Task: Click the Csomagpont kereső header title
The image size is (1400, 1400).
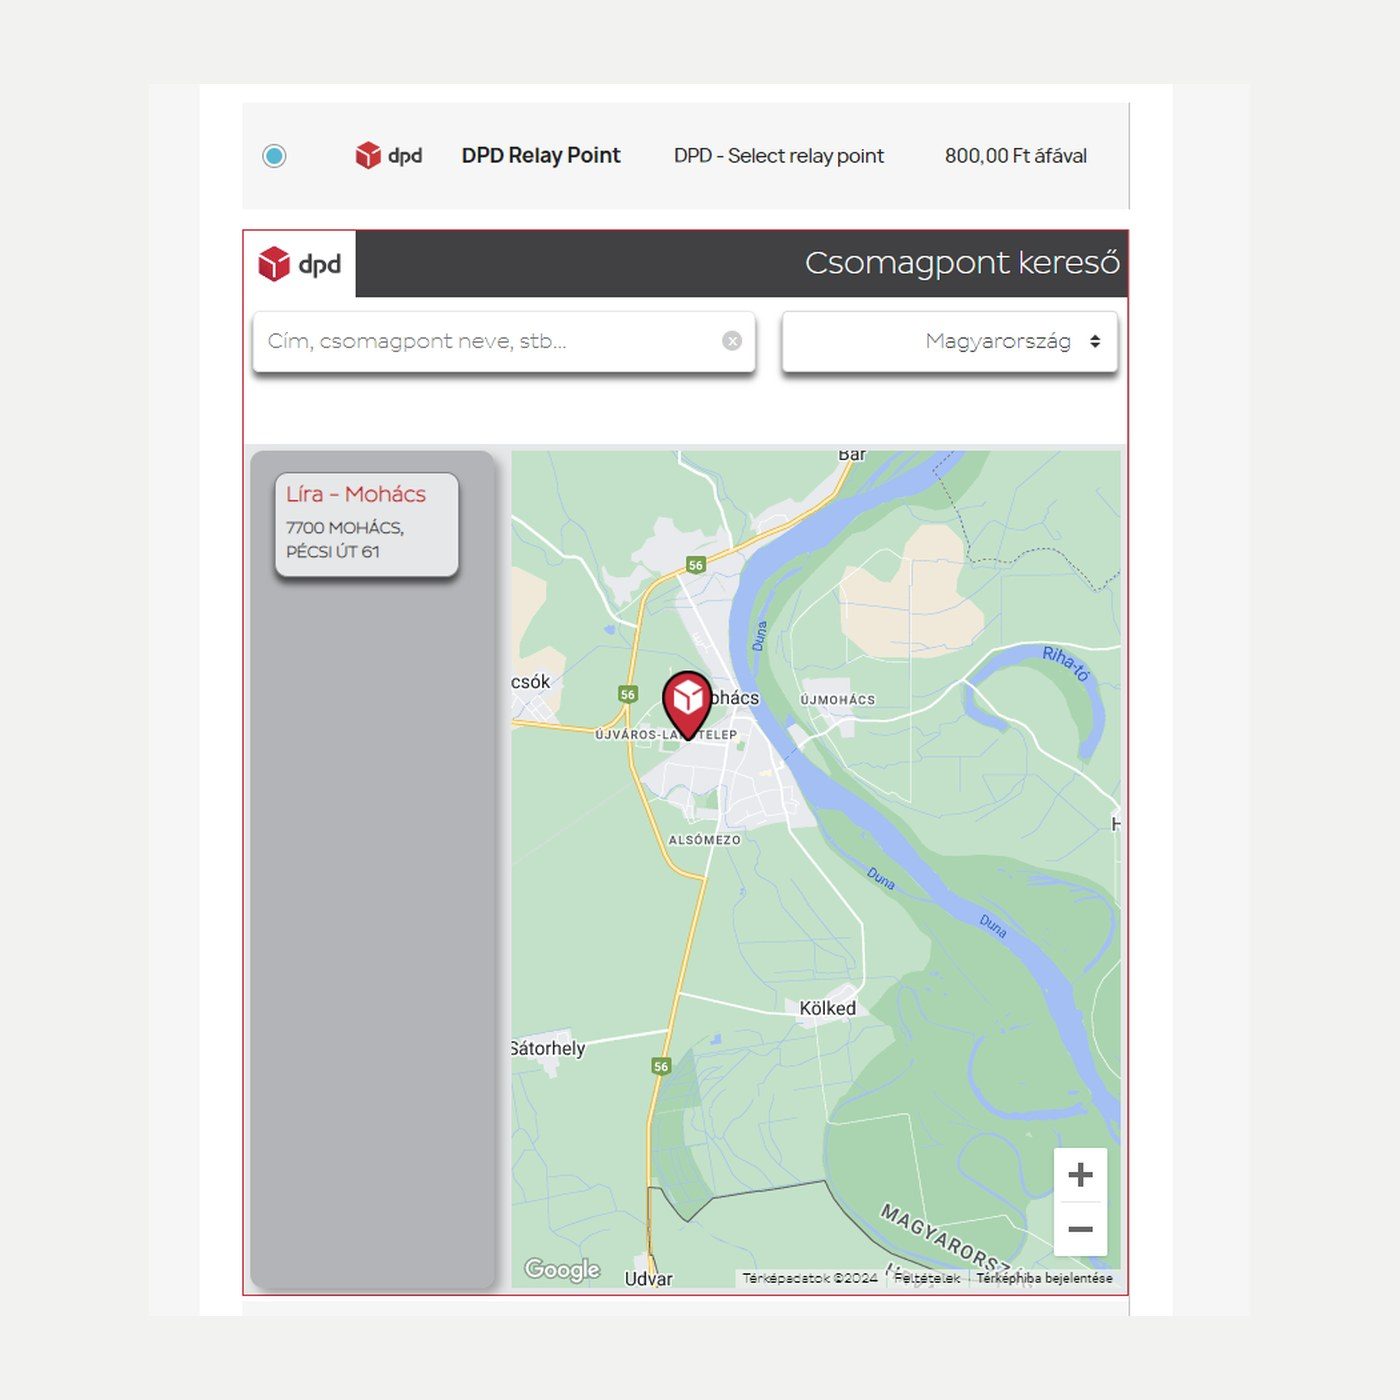Action: coord(962,263)
